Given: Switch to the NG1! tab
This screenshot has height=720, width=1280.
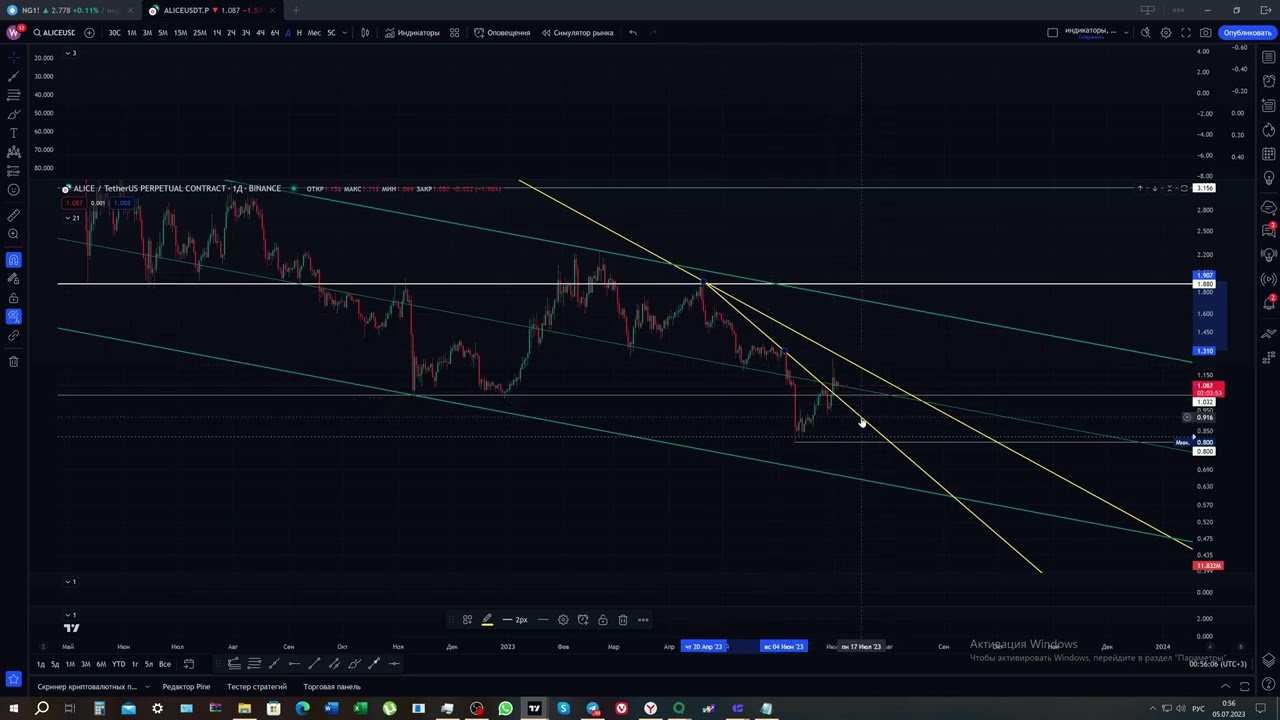Looking at the screenshot, I should click(68, 10).
